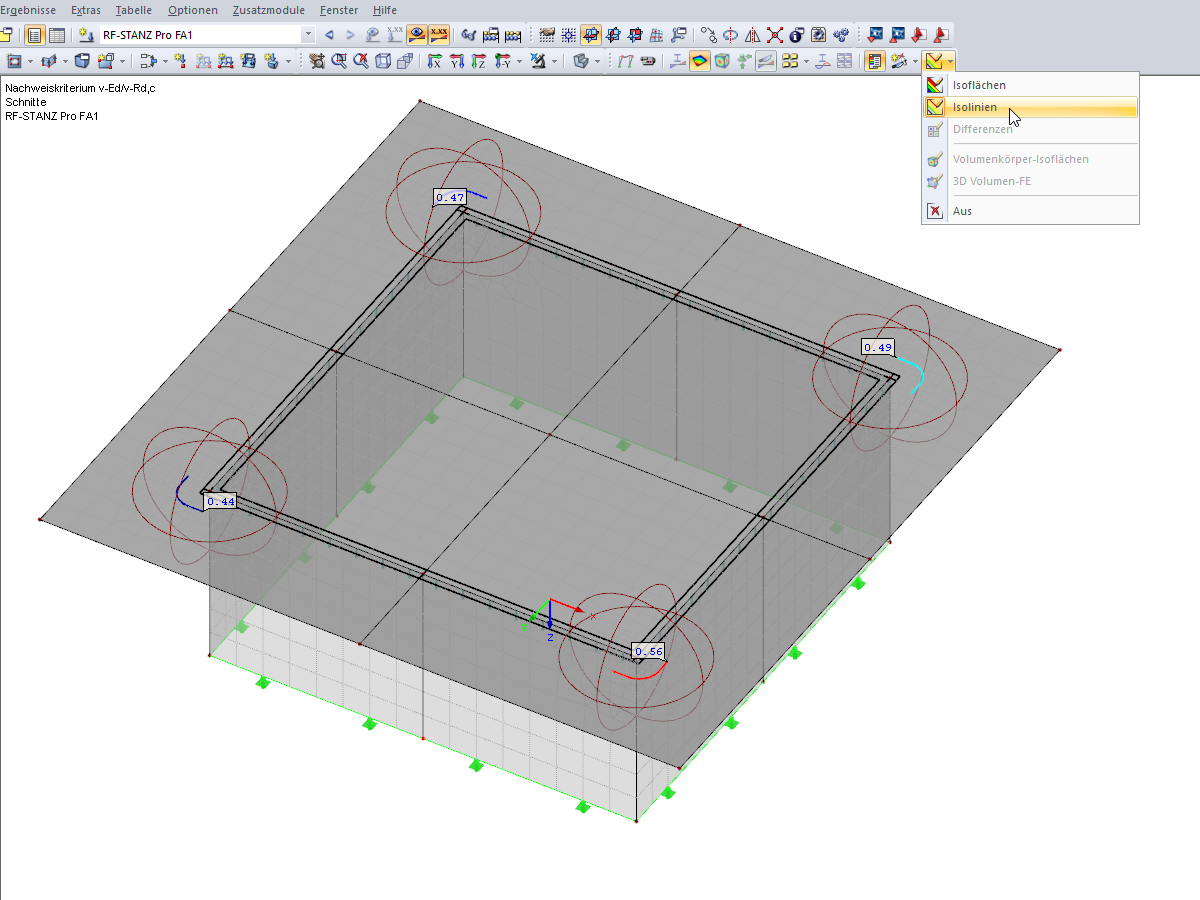
Task: Click the blue solid box icon
Action: click(82, 61)
